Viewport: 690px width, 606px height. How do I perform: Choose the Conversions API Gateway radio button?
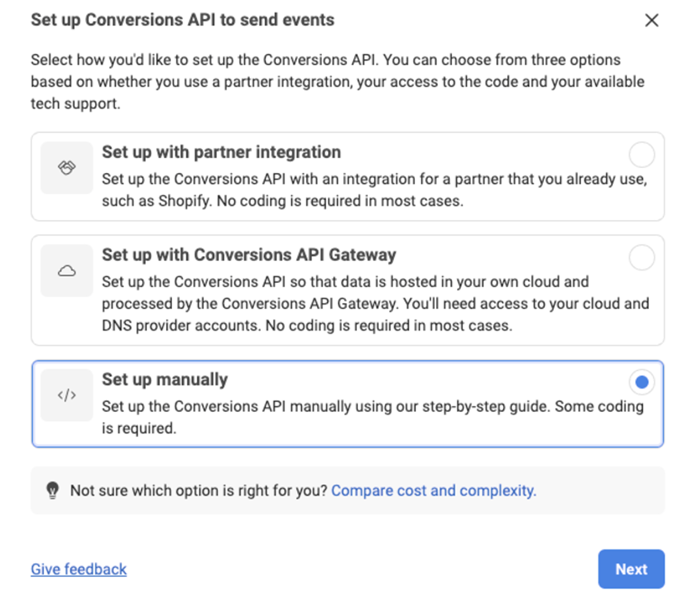pos(641,257)
